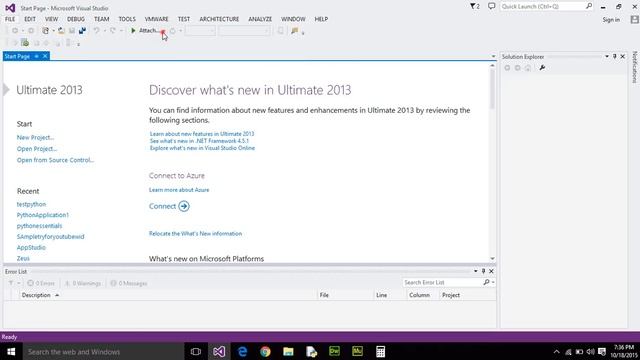Expand the Start Page left triangle

coord(6,89)
